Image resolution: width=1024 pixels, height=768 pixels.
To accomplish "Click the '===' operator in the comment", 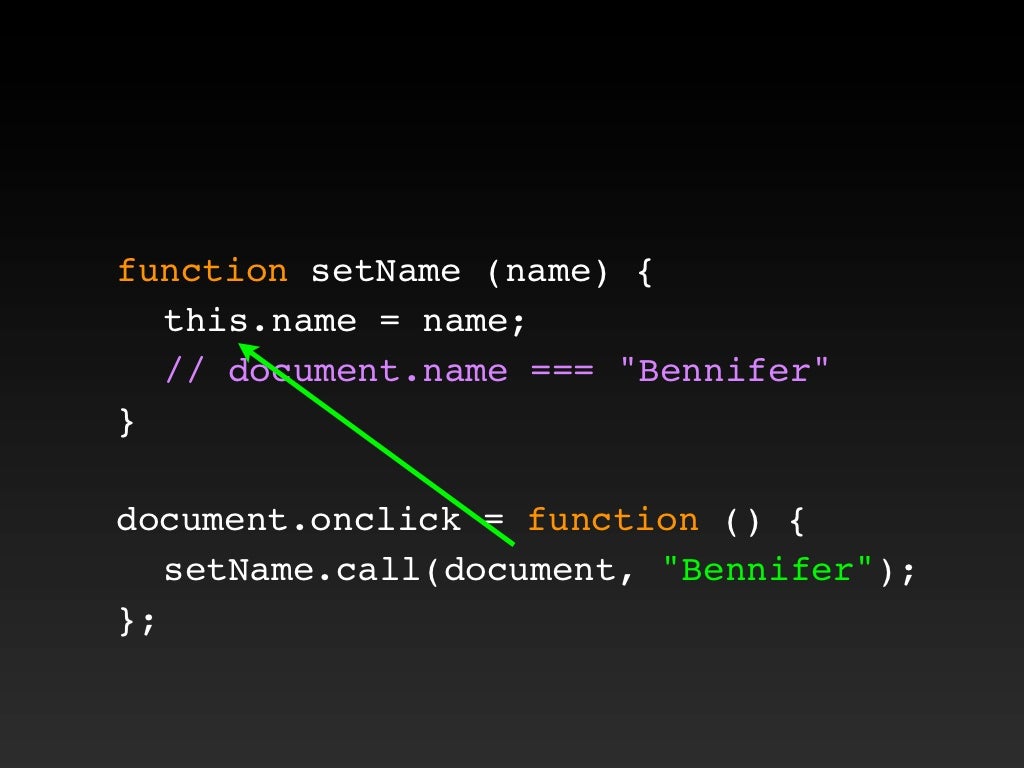I will [x=562, y=372].
